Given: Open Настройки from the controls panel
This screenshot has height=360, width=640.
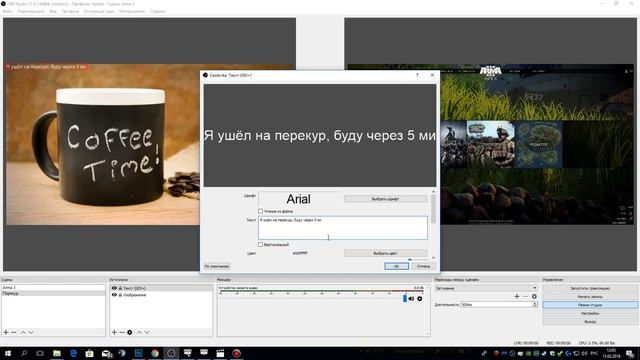Looking at the screenshot, I should pyautogui.click(x=590, y=313).
